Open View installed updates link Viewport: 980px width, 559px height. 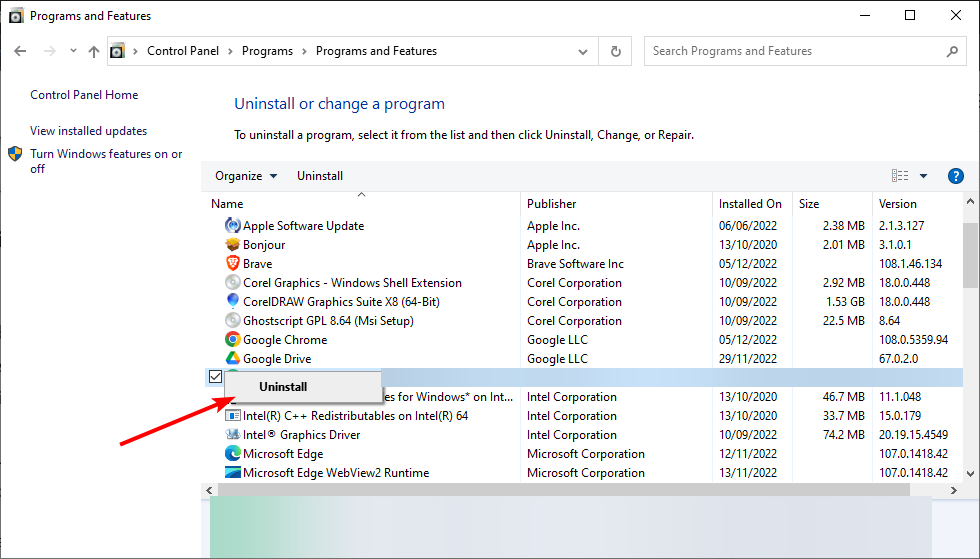[x=89, y=131]
